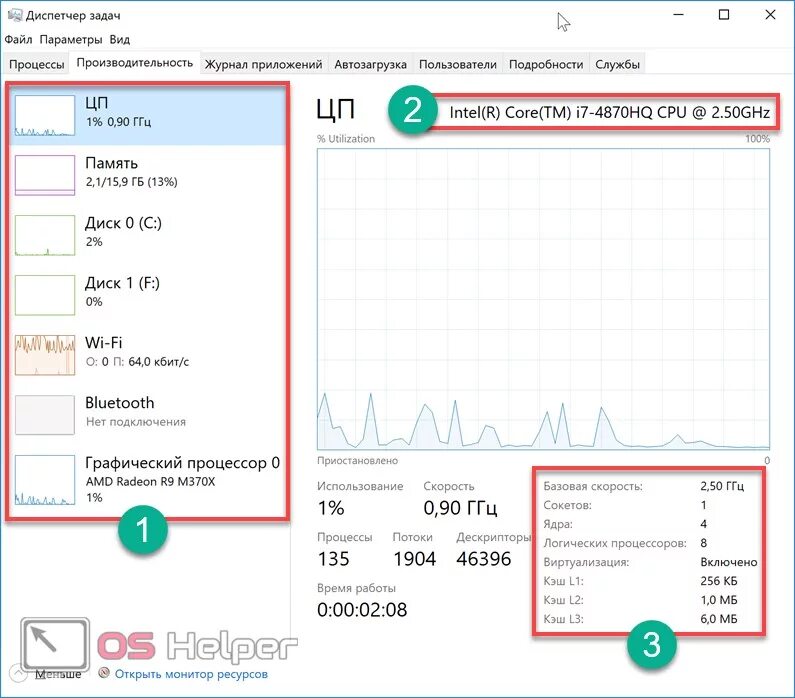This screenshot has width=795, height=698.
Task: Click the Wi-Fi 64,0 кбит/с rate text
Action: tap(158, 362)
